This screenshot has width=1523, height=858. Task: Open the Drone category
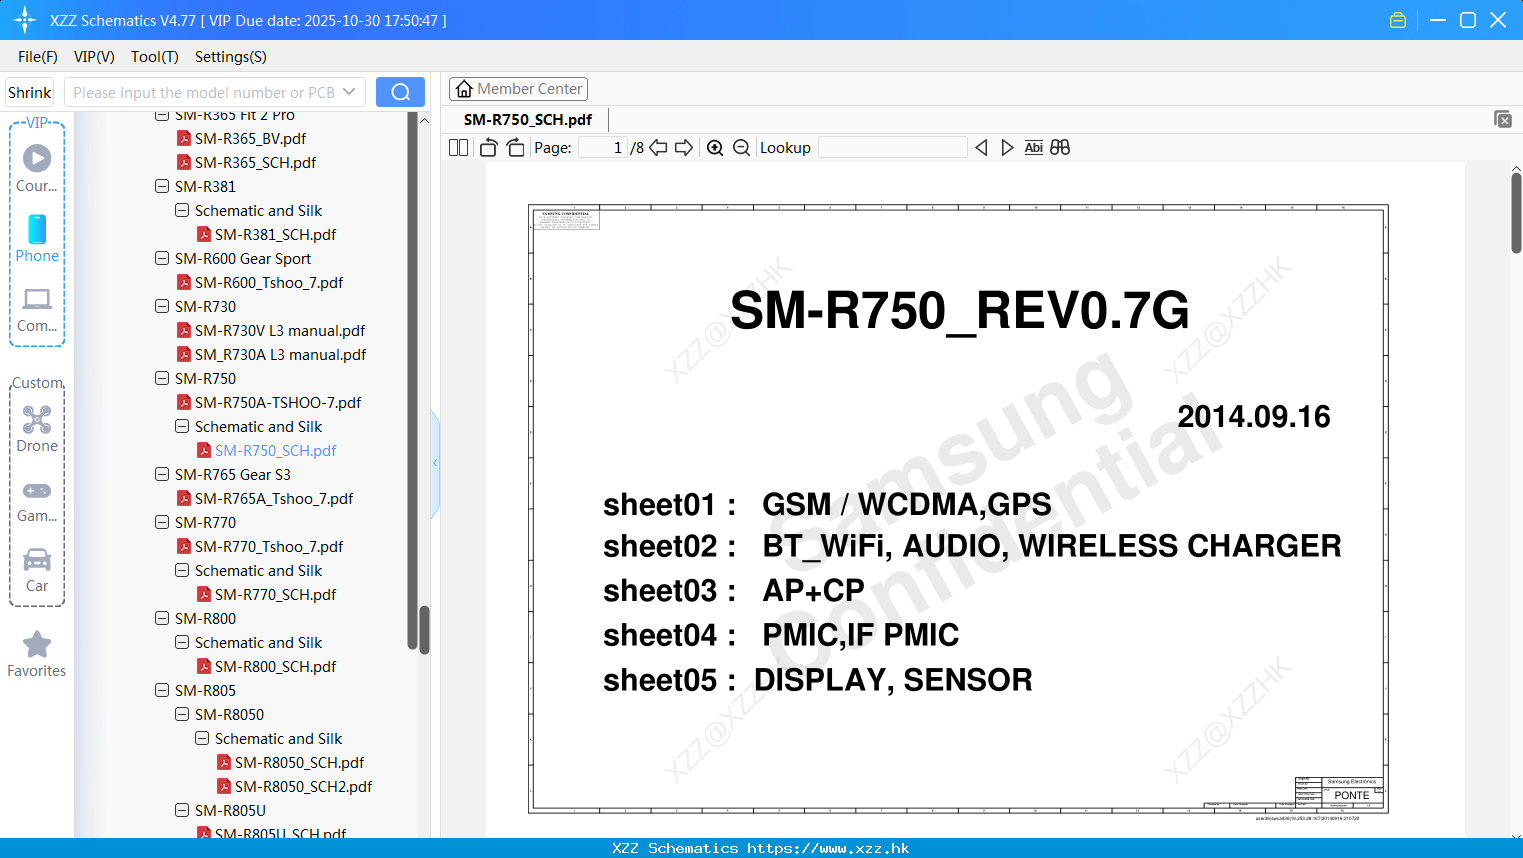coord(37,429)
